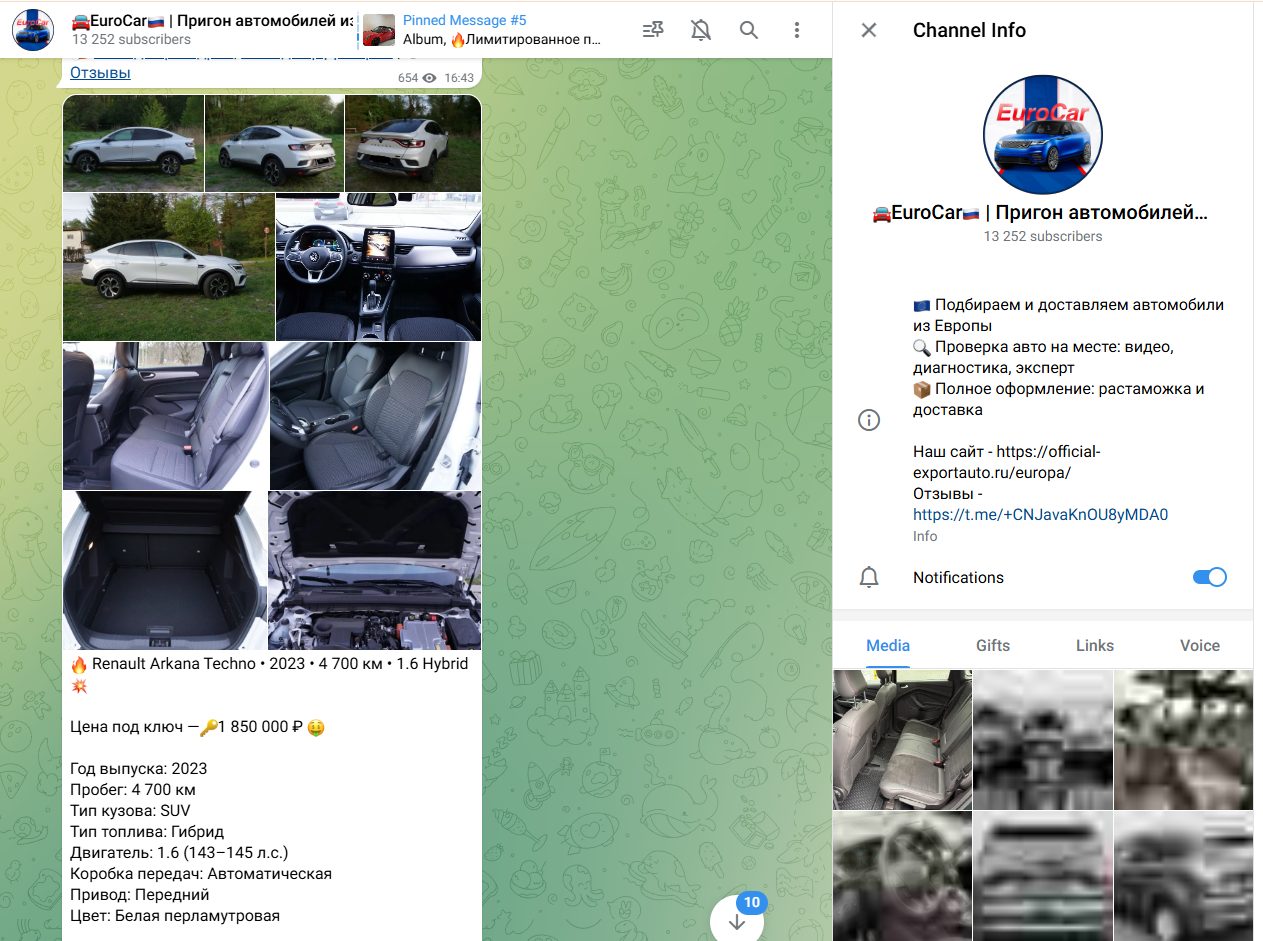The width and height of the screenshot is (1263, 941).
Task: Open the EuroCar channel avatar in the header
Action: point(33,30)
